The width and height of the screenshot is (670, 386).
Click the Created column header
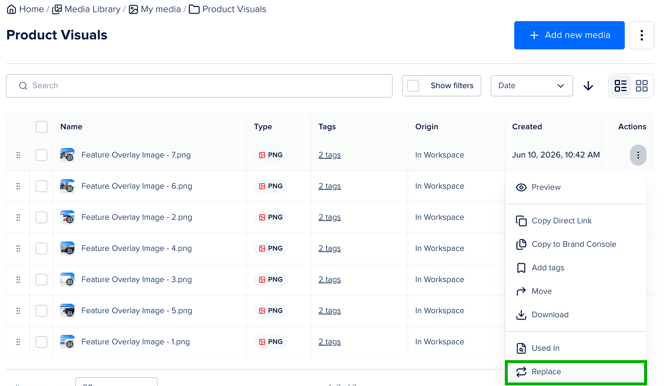click(527, 127)
